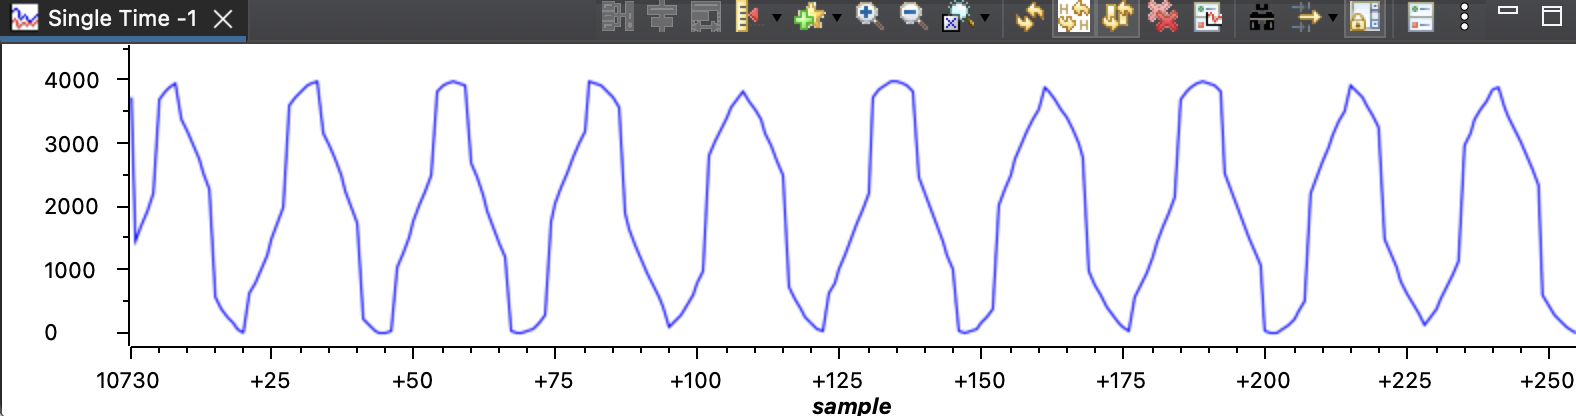The image size is (1576, 416).
Task: Click the refresh graph arrows icon
Action: (x=1029, y=17)
